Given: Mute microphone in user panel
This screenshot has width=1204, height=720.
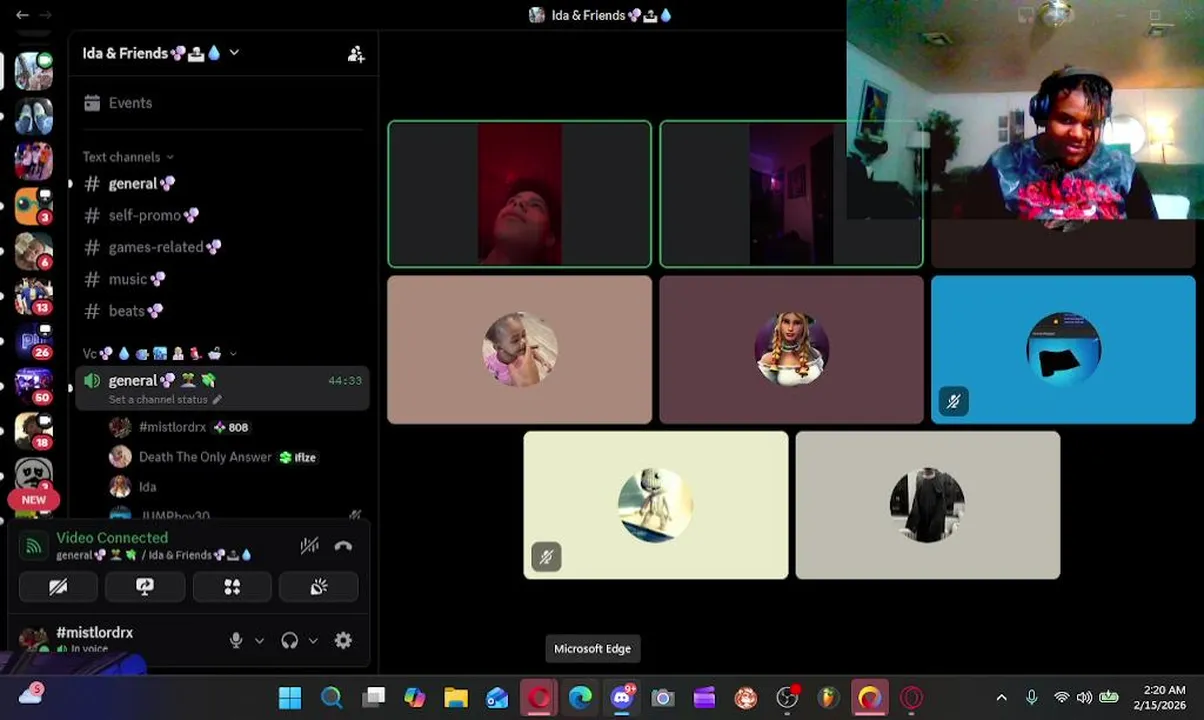Looking at the screenshot, I should (x=236, y=641).
